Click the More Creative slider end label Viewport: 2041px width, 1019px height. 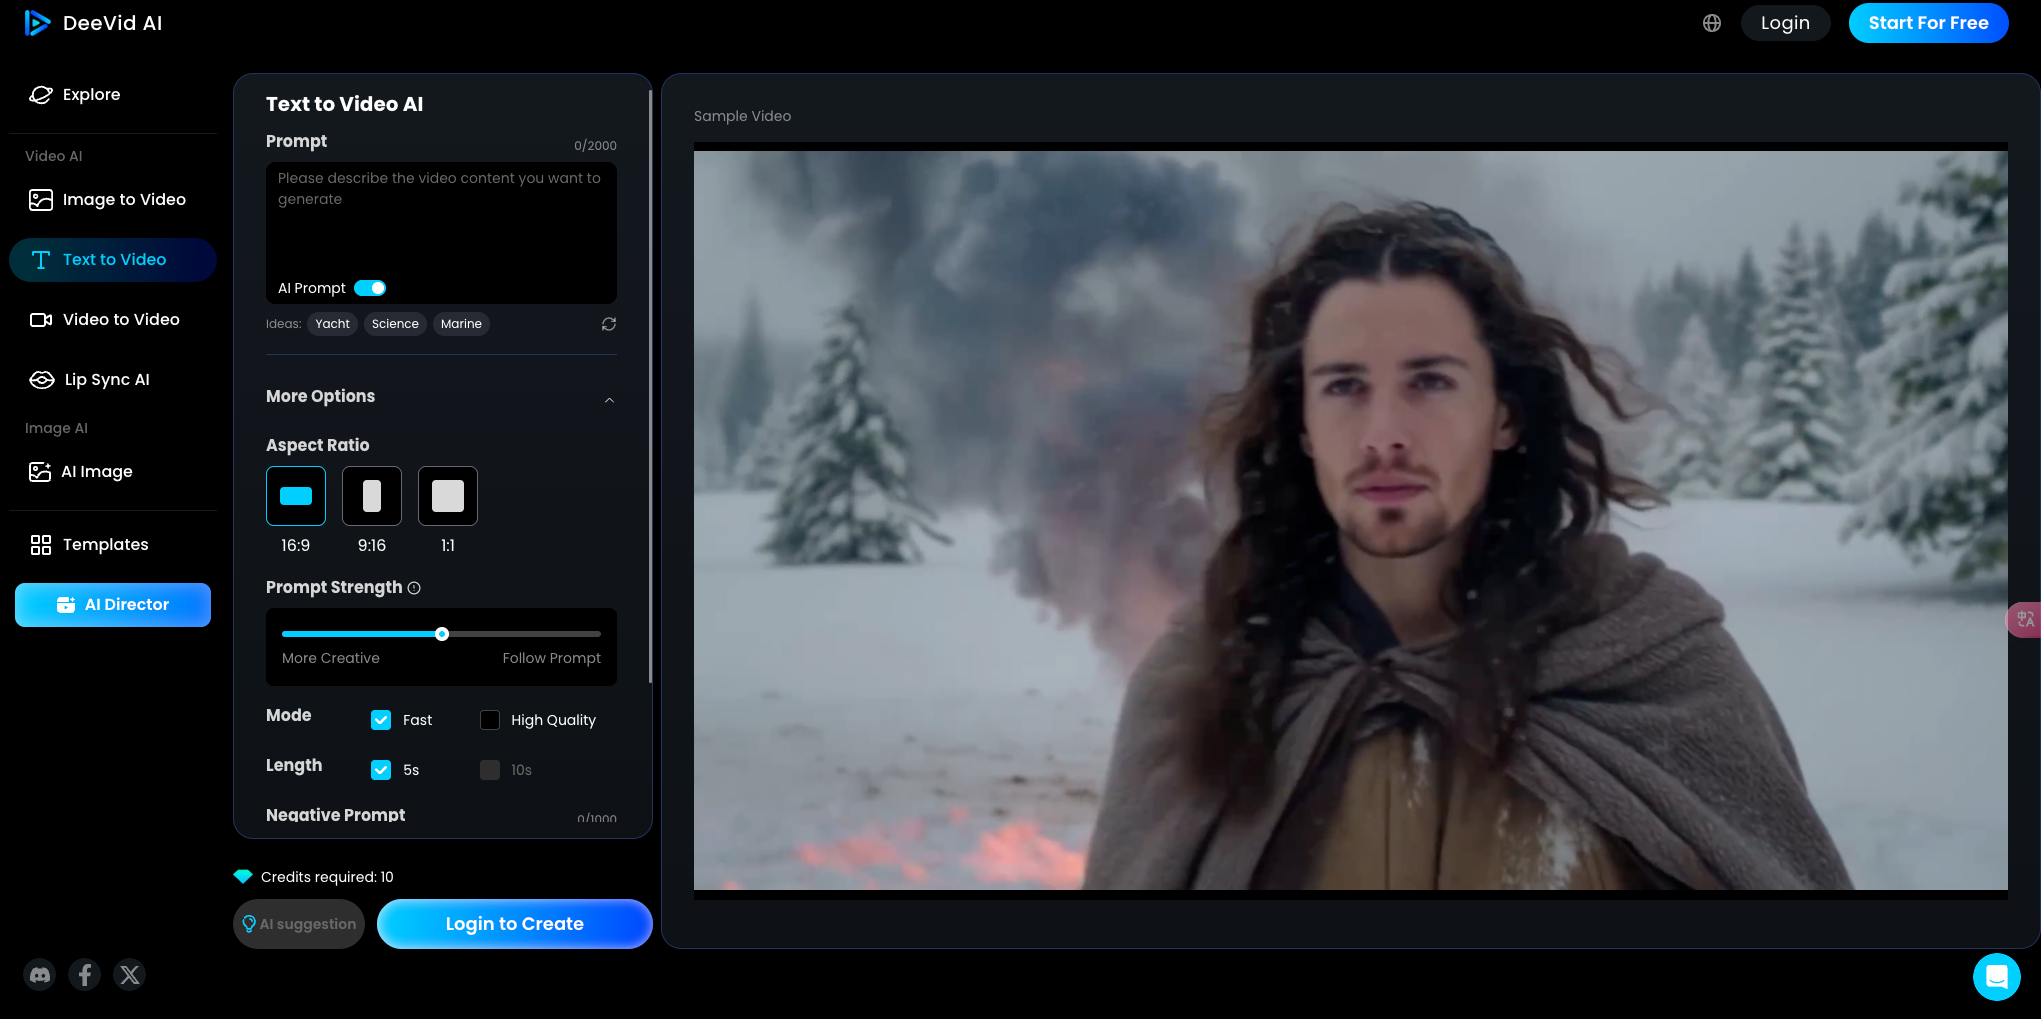coord(331,658)
